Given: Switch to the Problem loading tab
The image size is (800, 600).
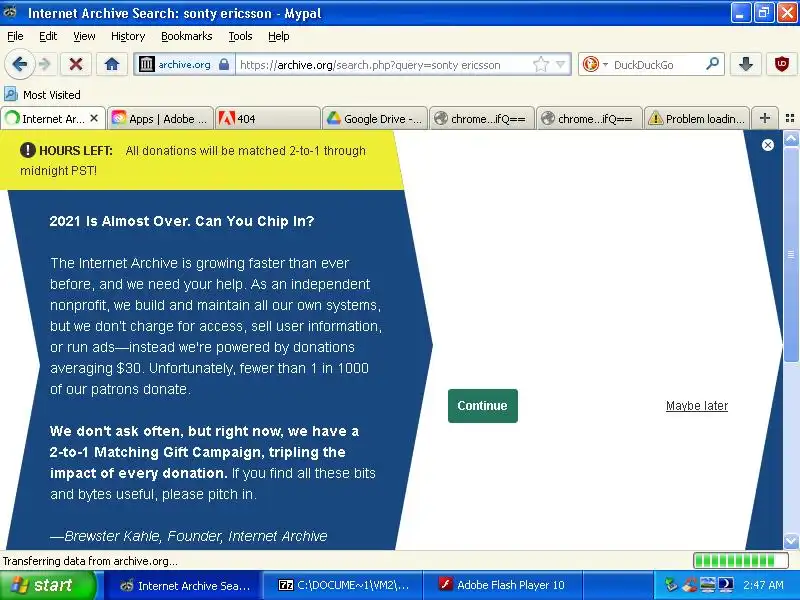Looking at the screenshot, I should click(x=696, y=119).
